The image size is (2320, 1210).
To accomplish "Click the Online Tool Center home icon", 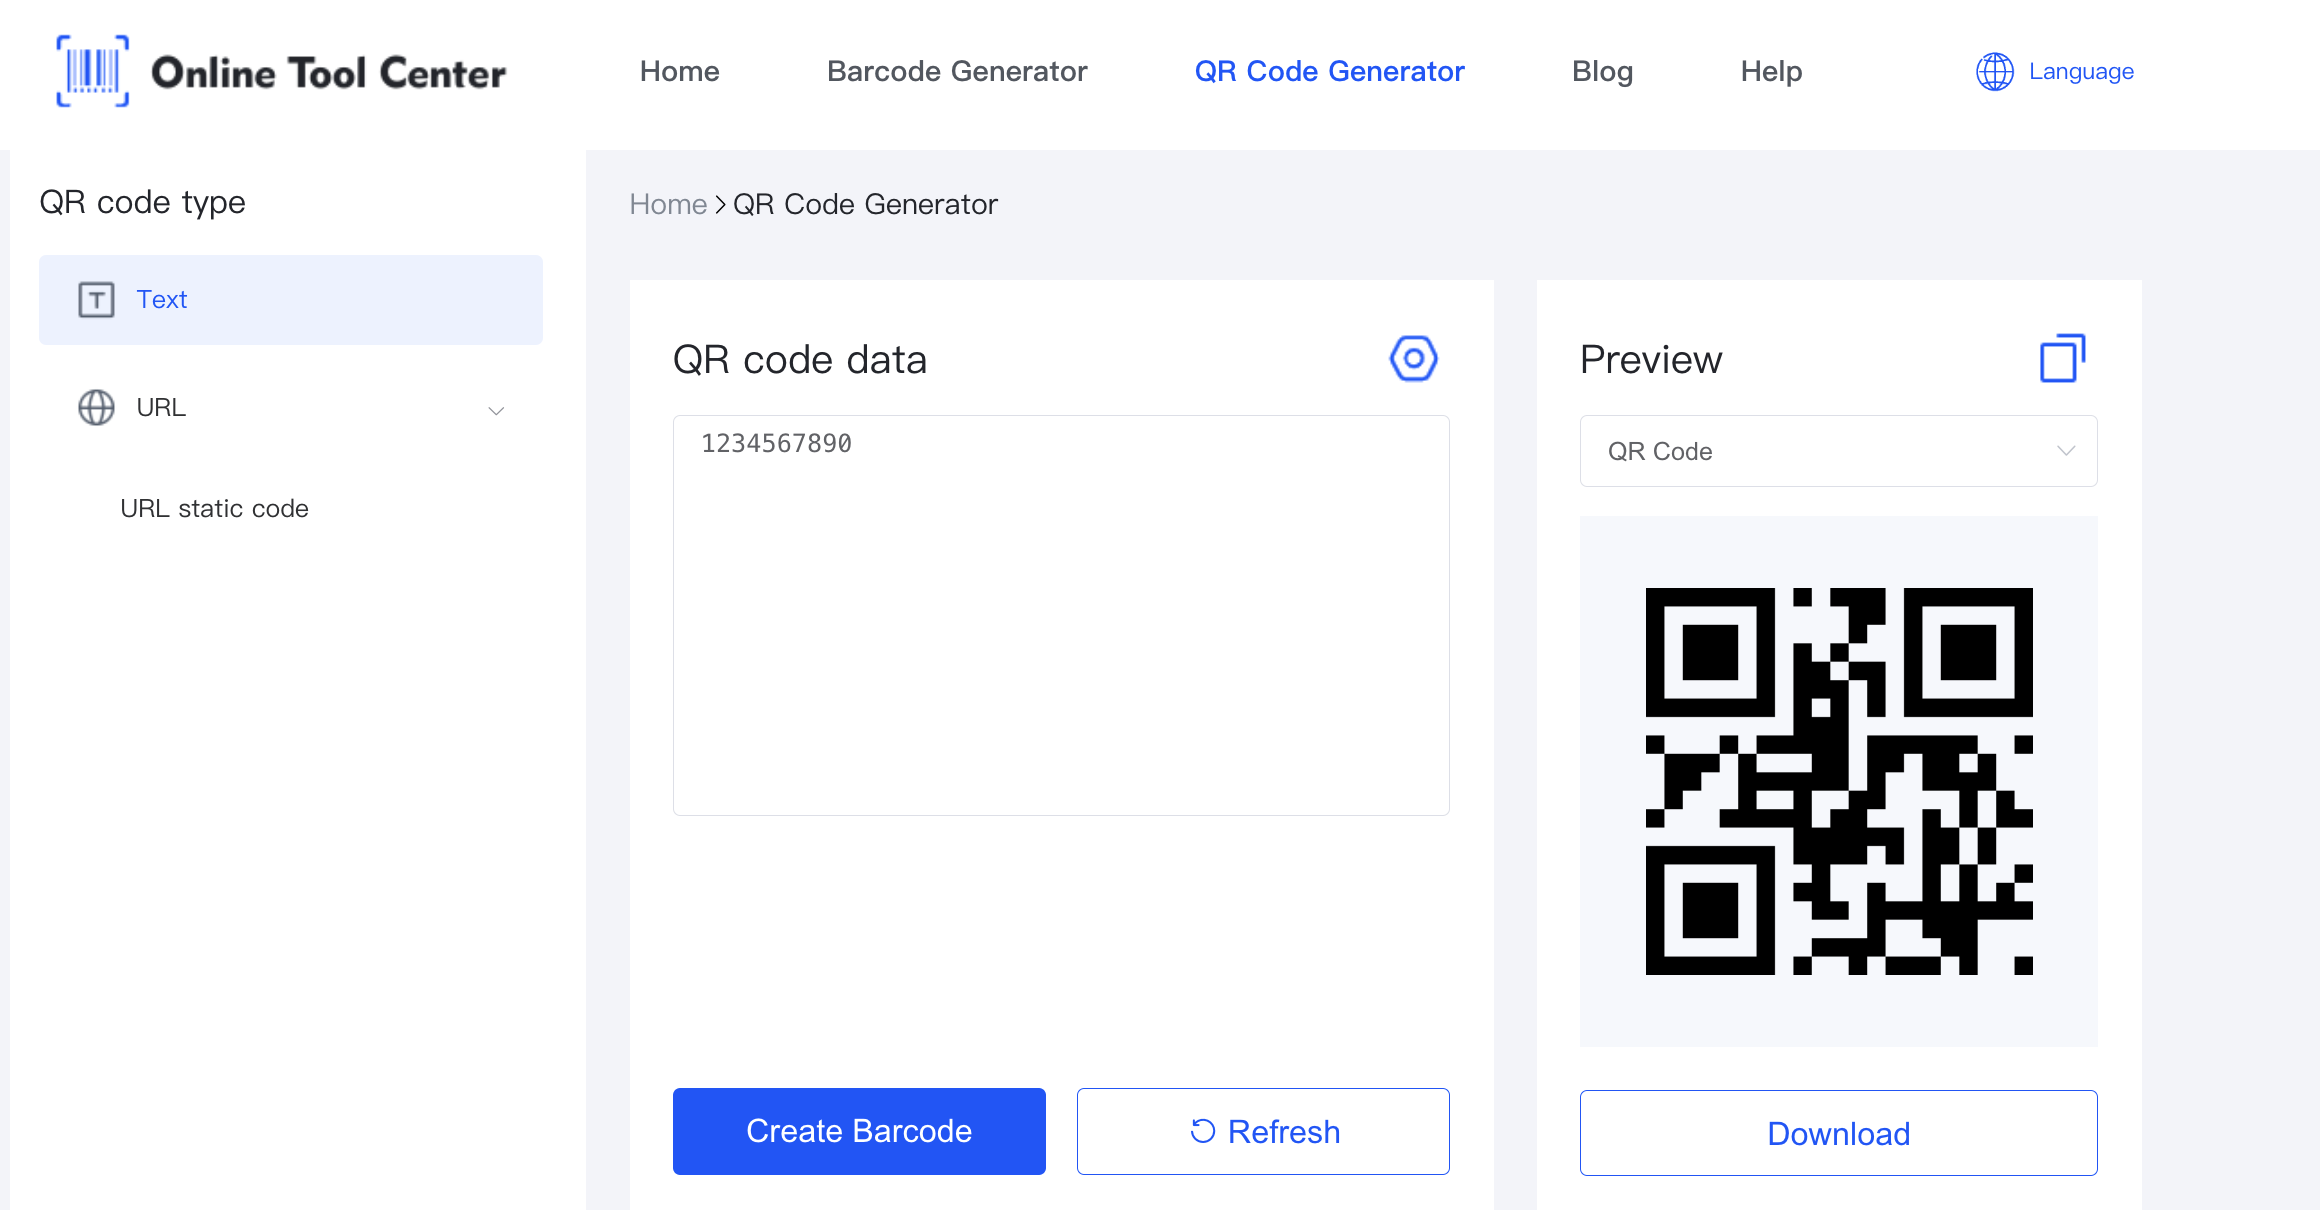I will click(x=89, y=69).
